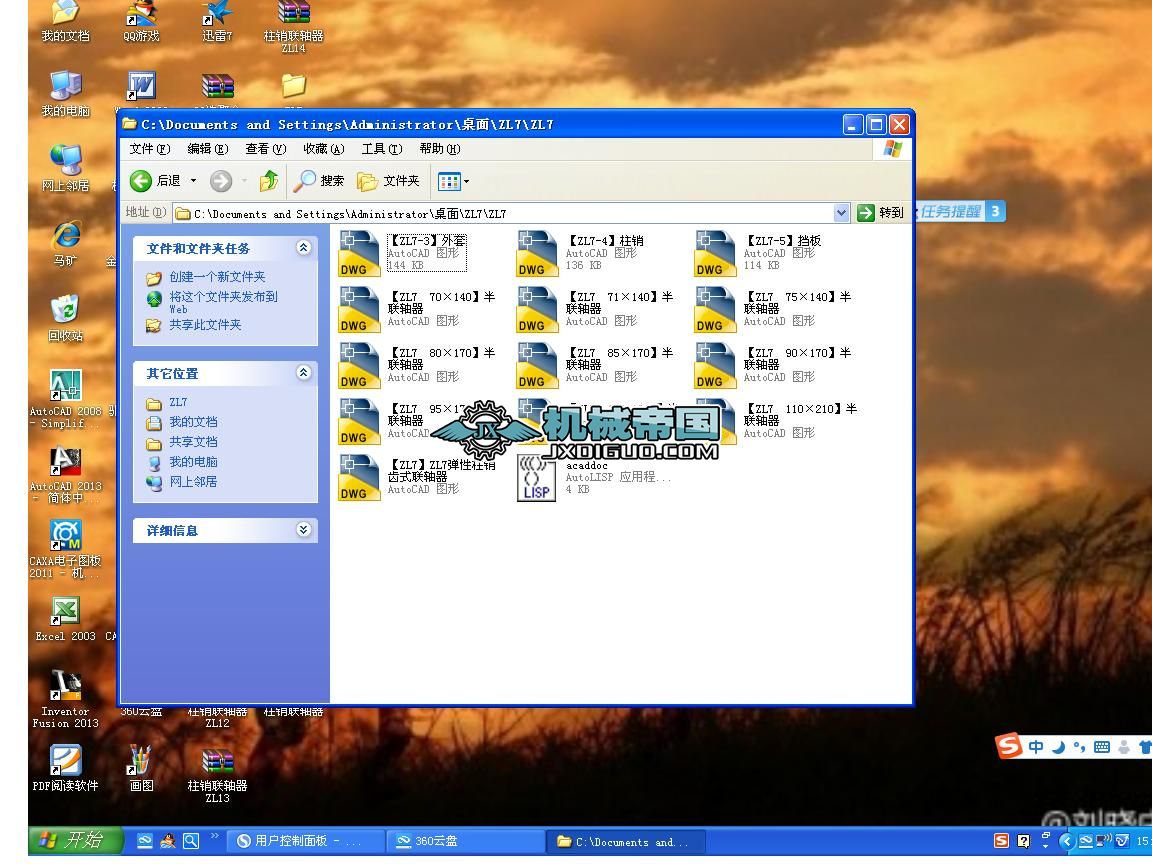The height and width of the screenshot is (864, 1152).
Task: Select the acaddoc LISP file icon
Action: [536, 478]
